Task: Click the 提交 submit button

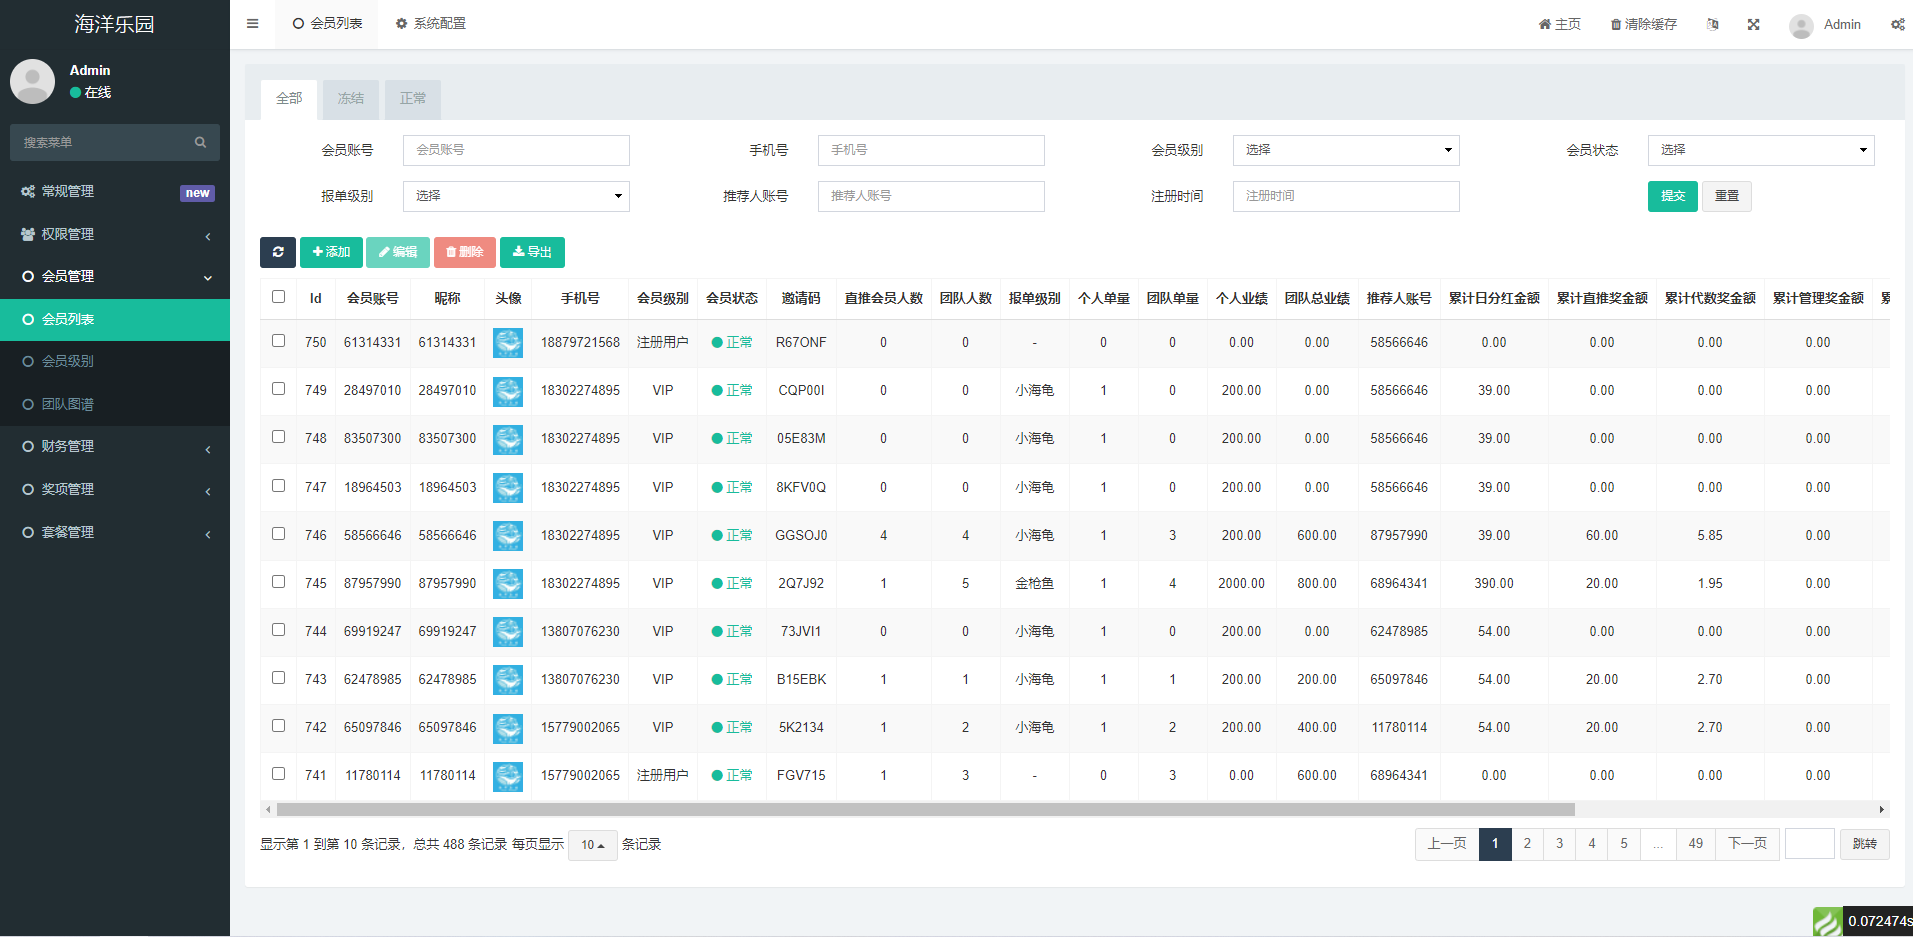Action: coord(1671,196)
